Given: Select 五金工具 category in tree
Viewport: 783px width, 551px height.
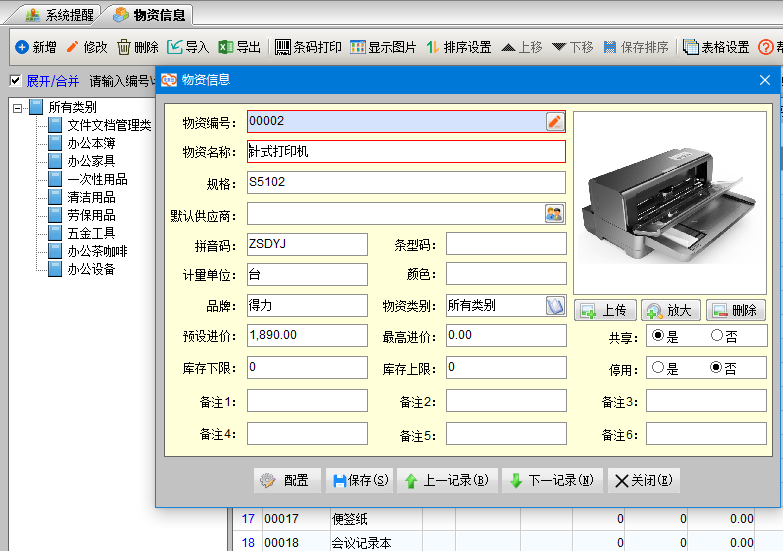Looking at the screenshot, I should click(x=91, y=233).
